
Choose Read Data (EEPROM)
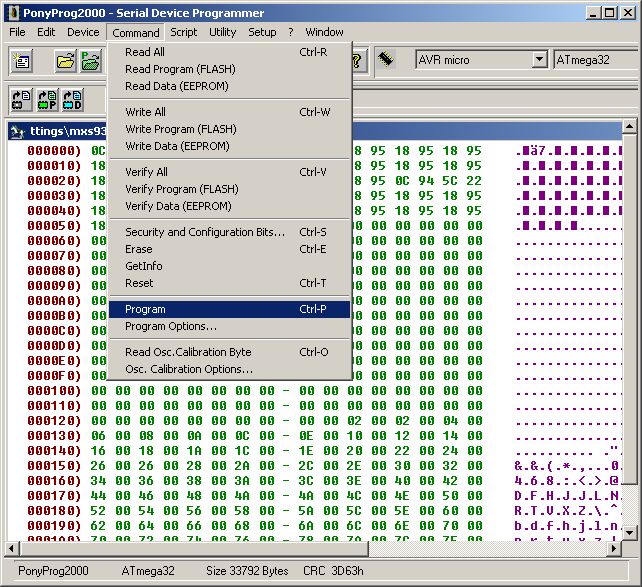coord(229,86)
